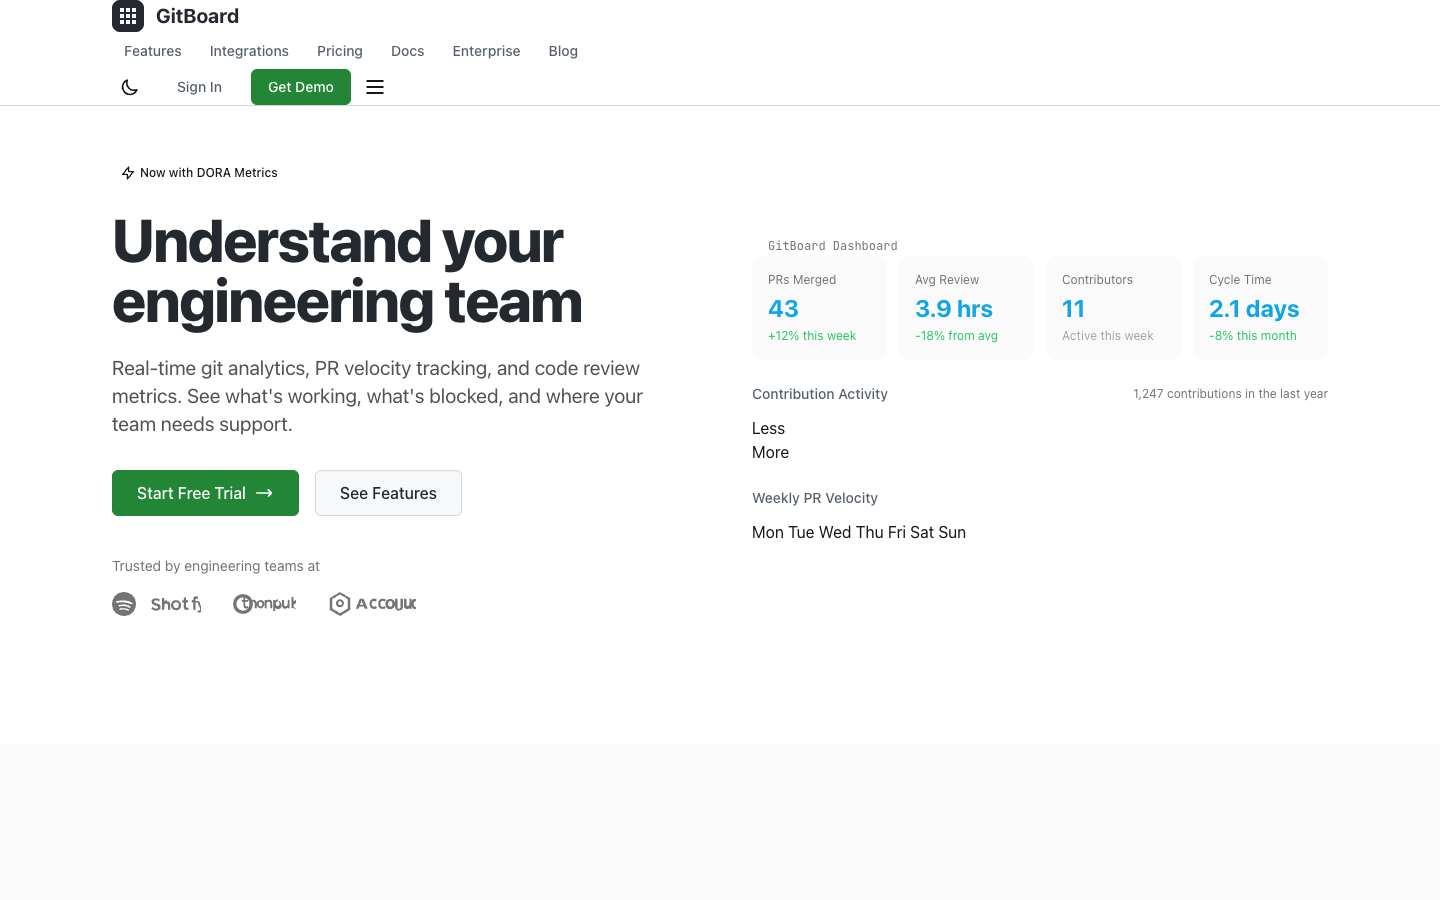Click the See Features button
1440x900 pixels.
[x=388, y=493]
